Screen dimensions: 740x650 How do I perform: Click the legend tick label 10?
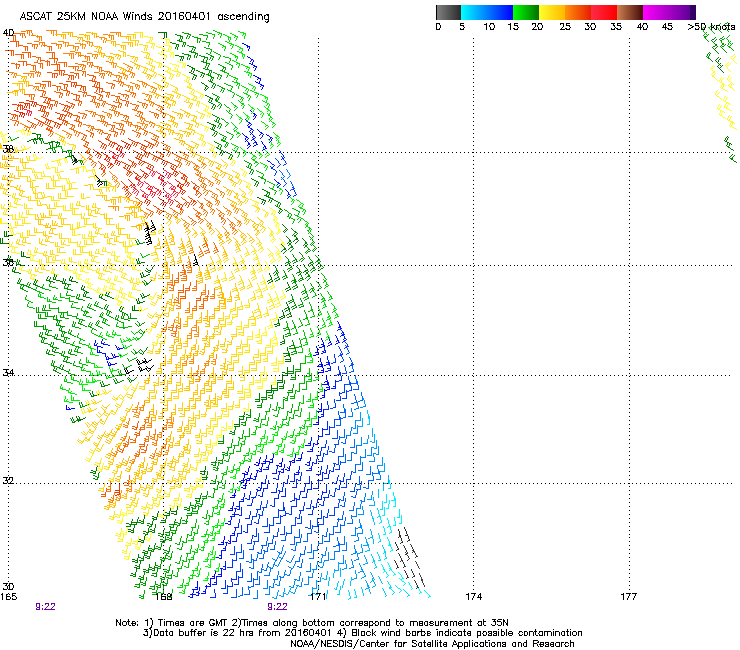[x=489, y=27]
